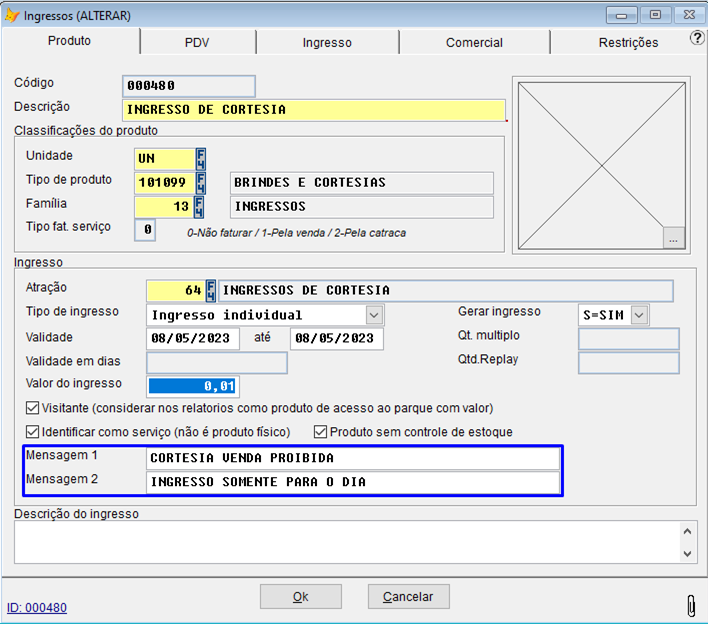Click the Mensagem 1 text field
Screen dimensions: 711x626
point(352,458)
